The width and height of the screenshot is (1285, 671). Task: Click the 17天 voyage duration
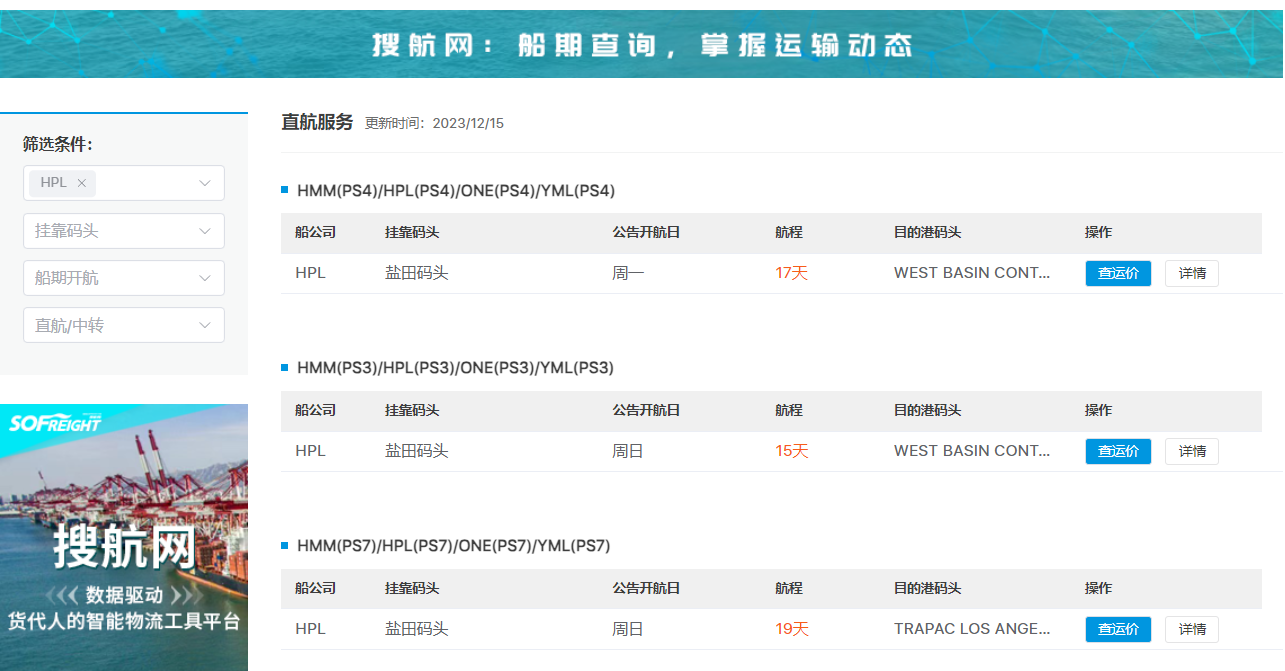pos(791,273)
